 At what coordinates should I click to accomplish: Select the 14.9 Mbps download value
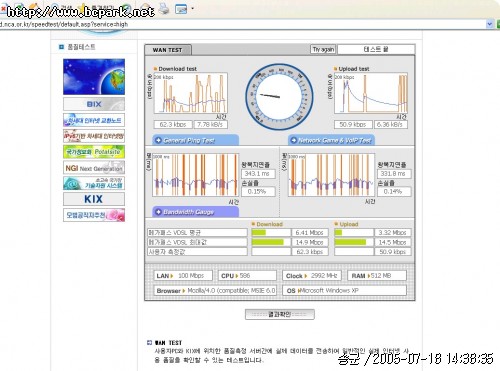point(310,242)
